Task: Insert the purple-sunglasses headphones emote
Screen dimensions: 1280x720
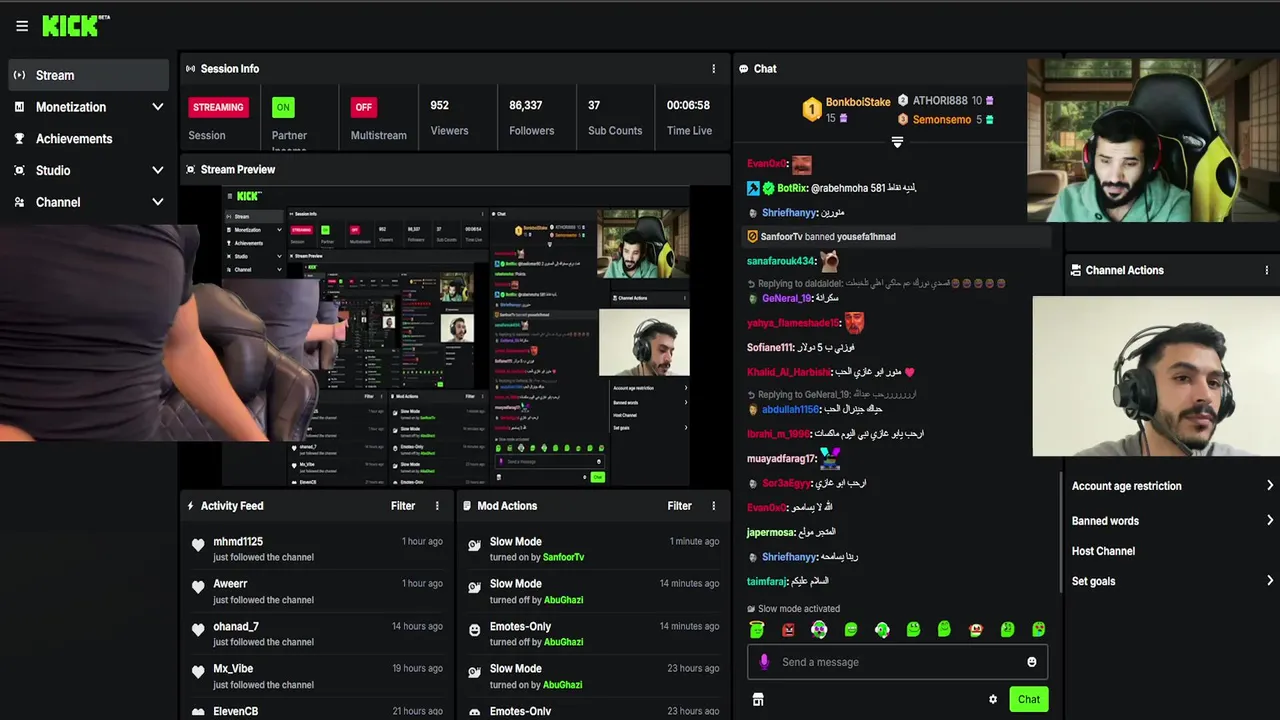Action: pos(819,629)
